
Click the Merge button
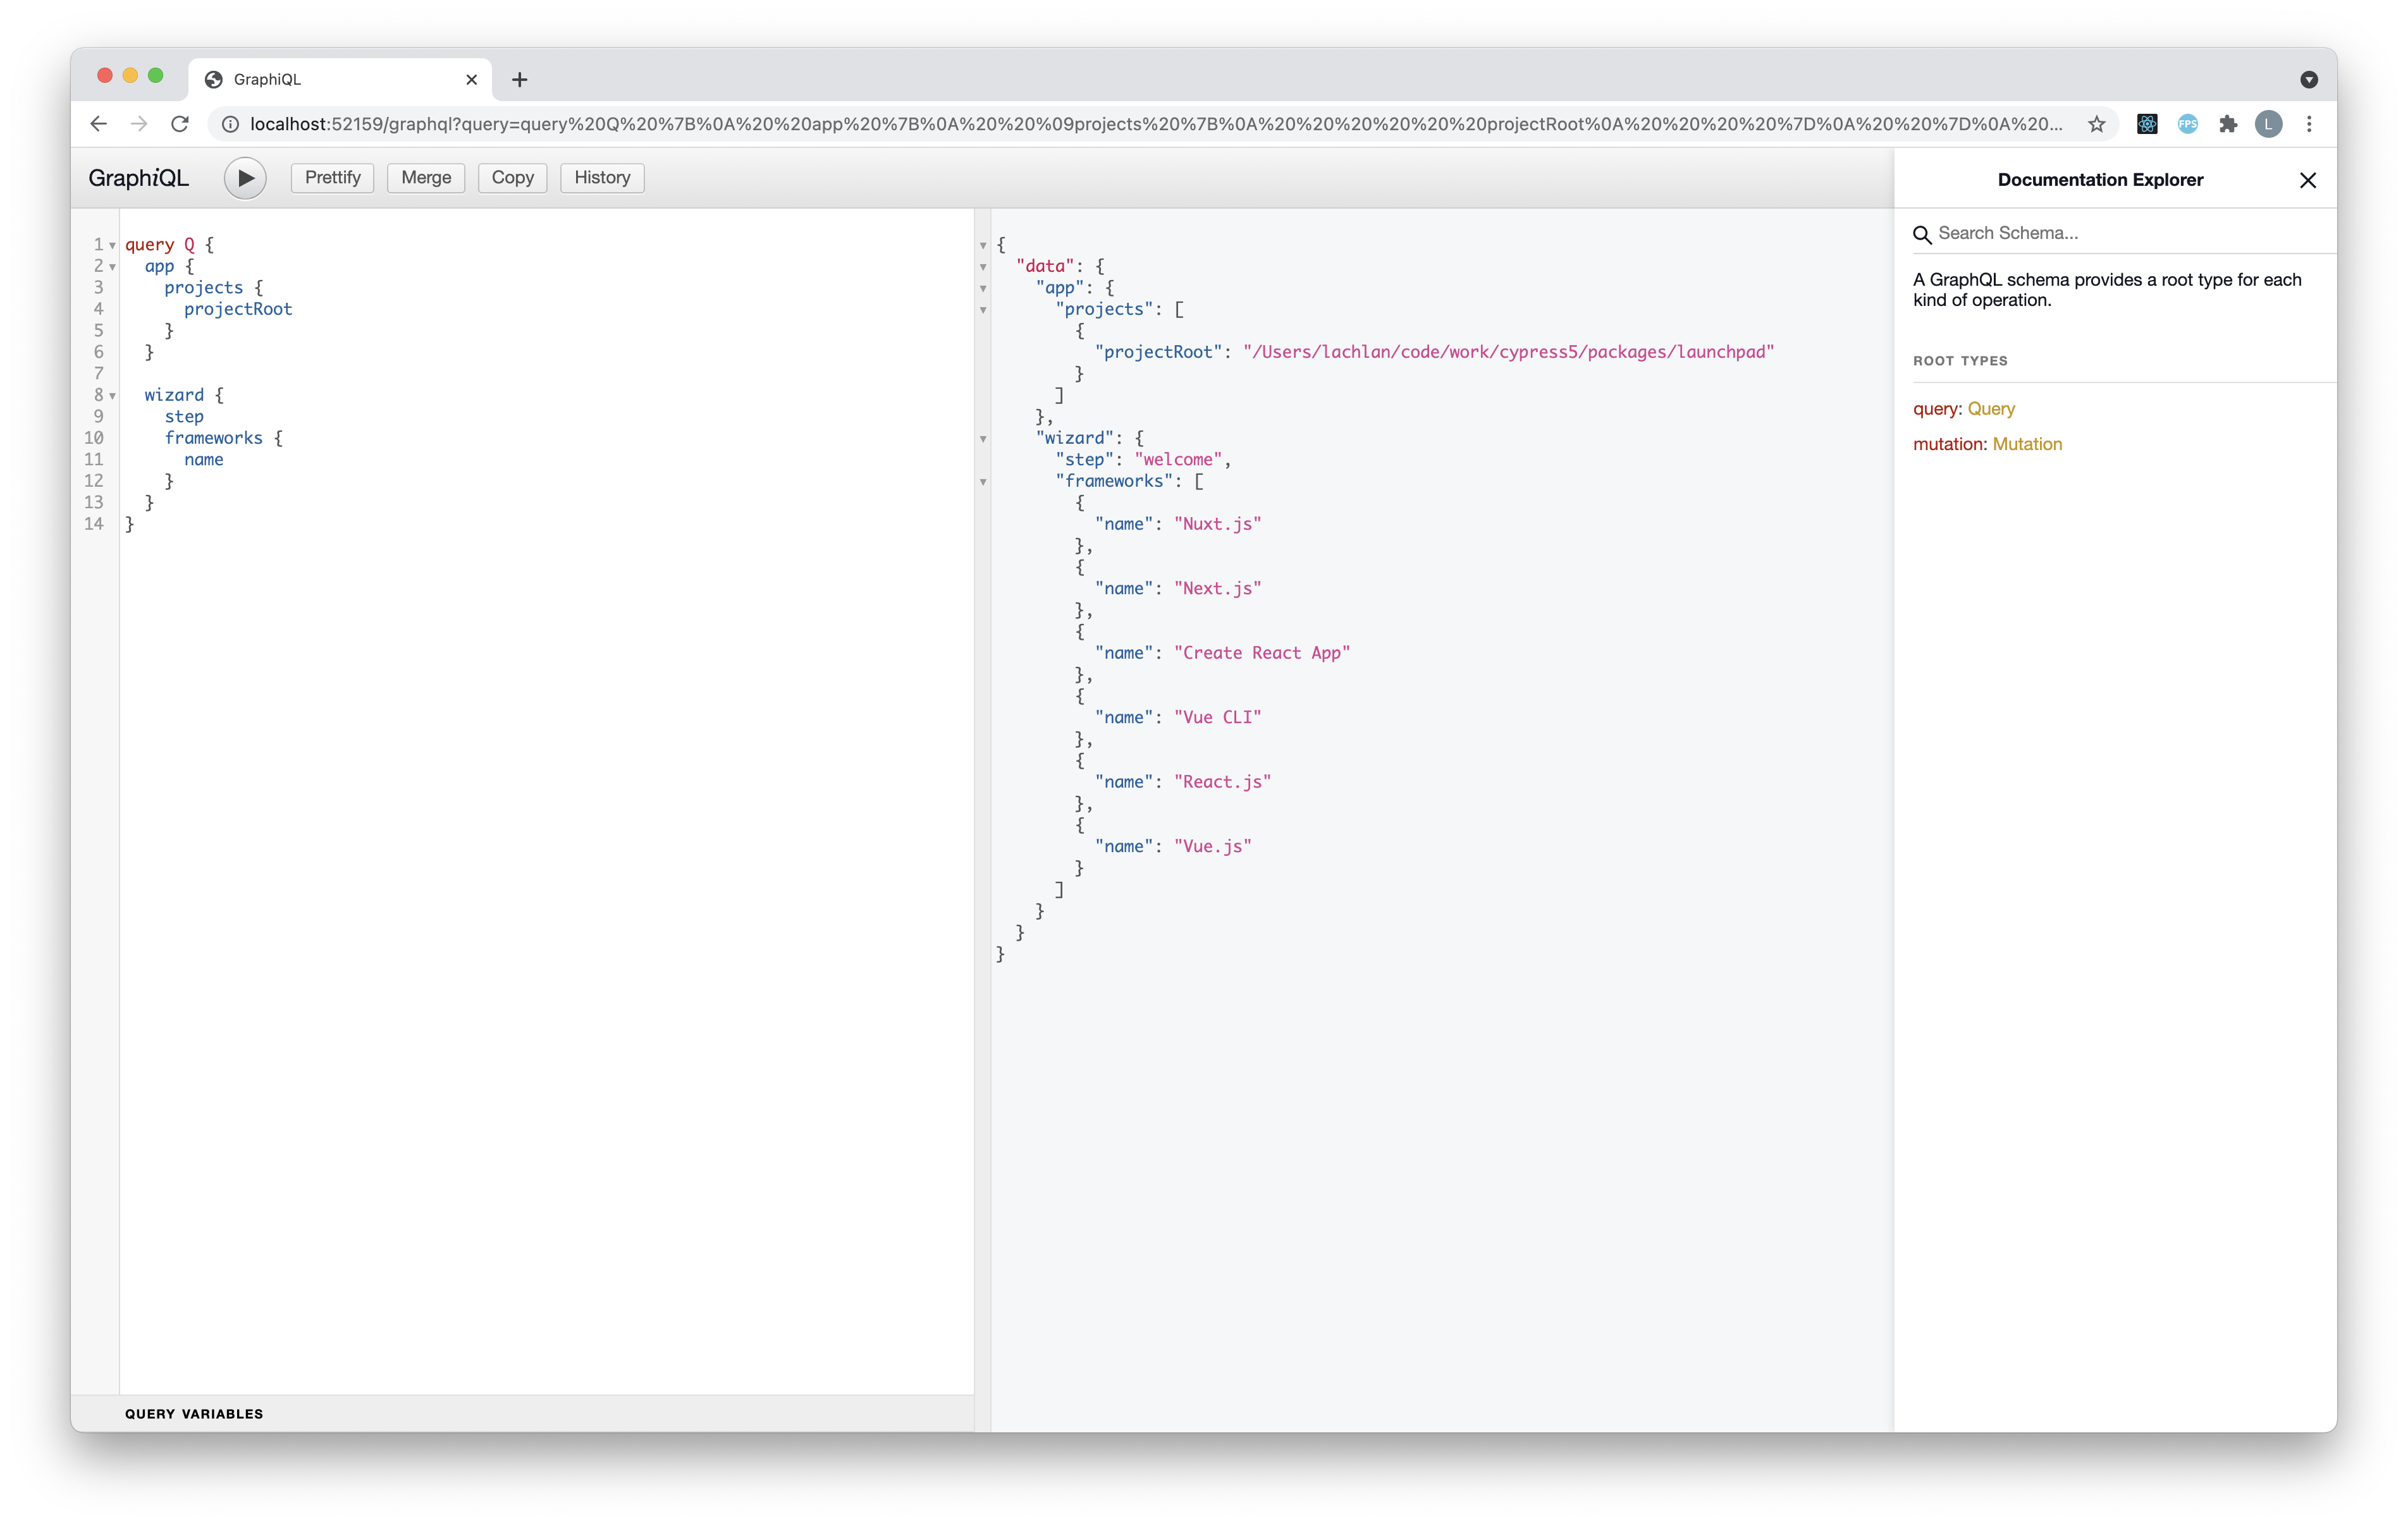click(x=425, y=177)
